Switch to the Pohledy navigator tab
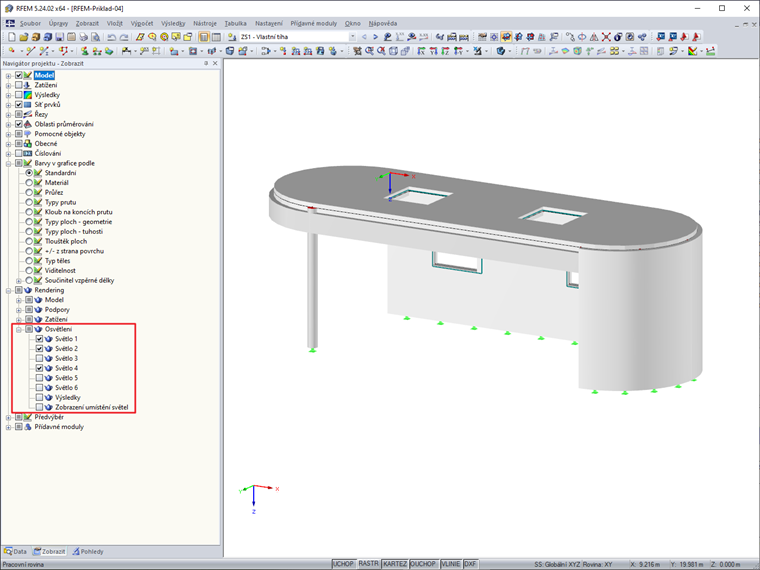 click(x=88, y=552)
